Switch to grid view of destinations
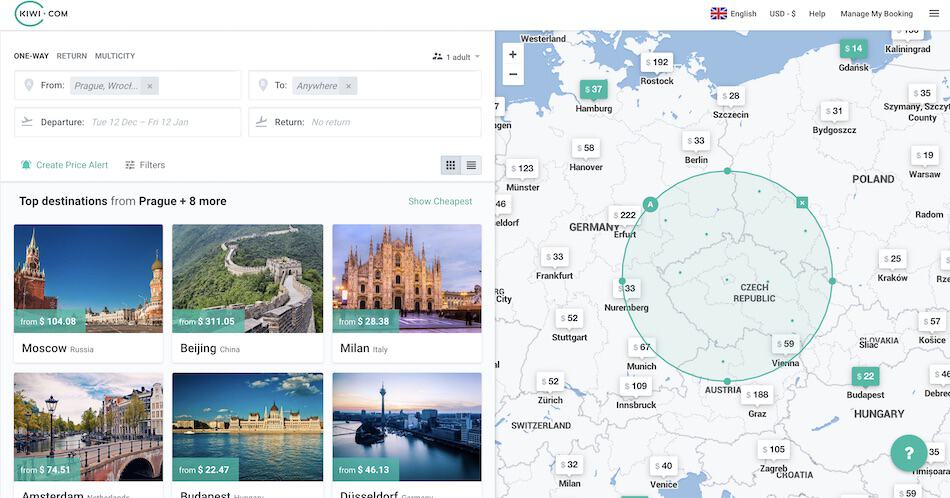The width and height of the screenshot is (950, 498). click(x=451, y=165)
